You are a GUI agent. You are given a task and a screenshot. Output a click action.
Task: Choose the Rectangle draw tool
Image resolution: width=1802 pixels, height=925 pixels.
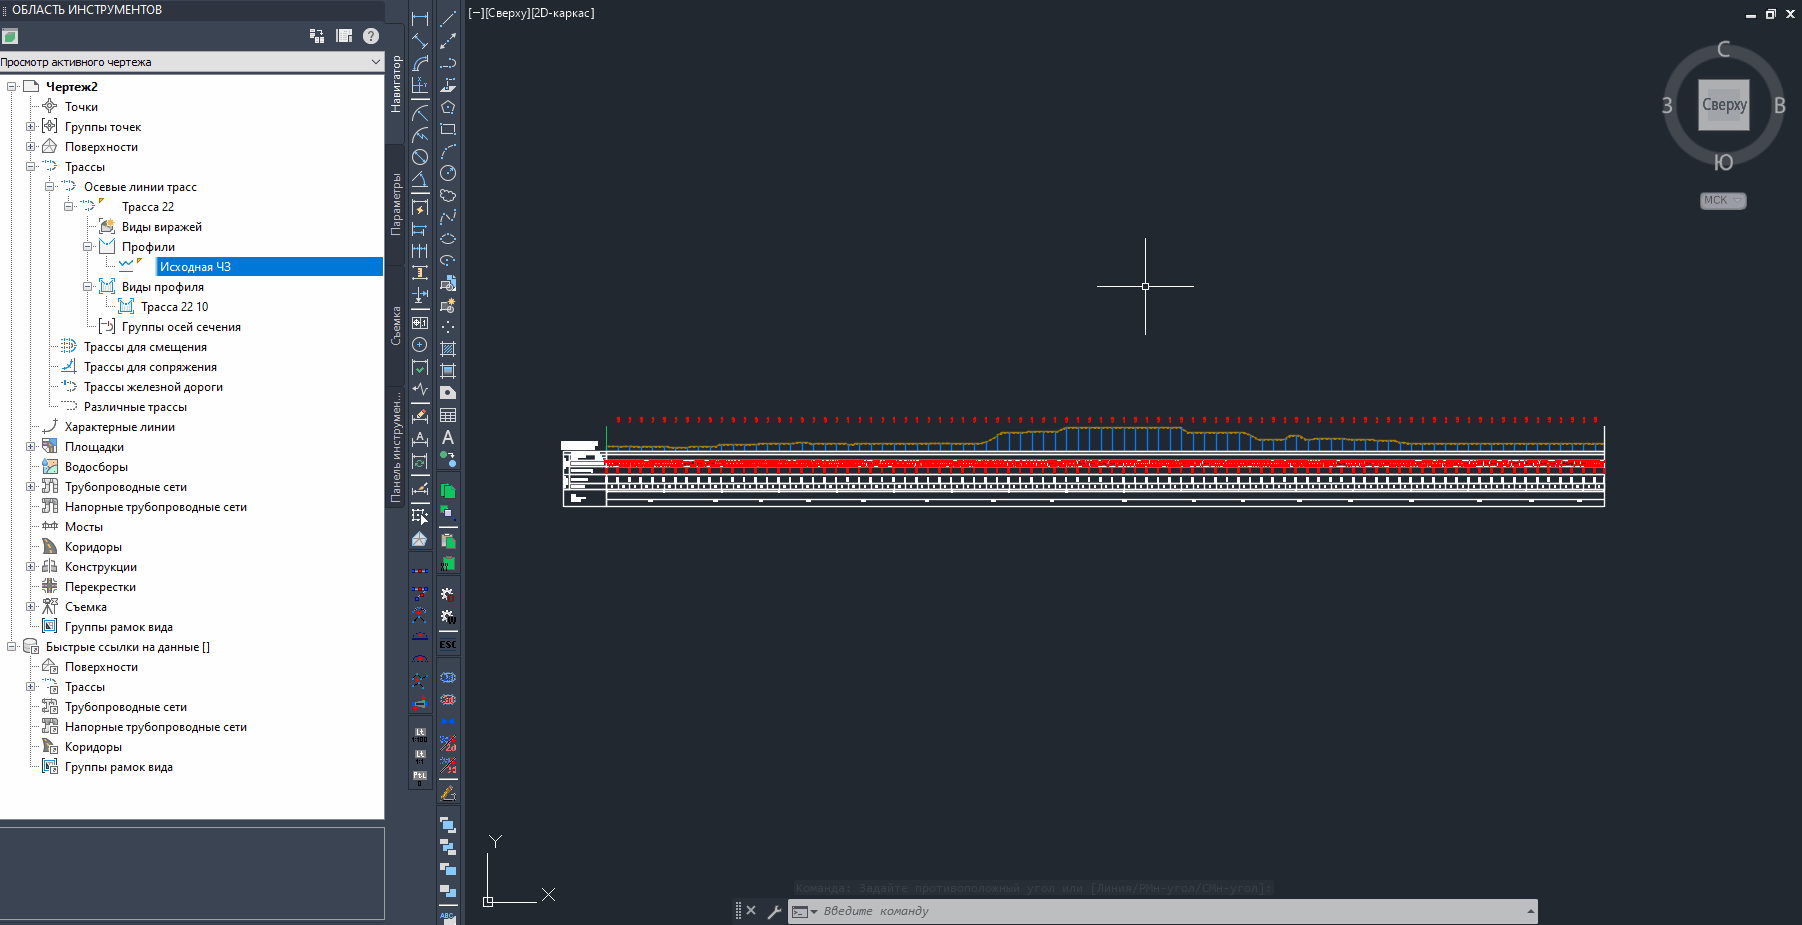tap(448, 129)
